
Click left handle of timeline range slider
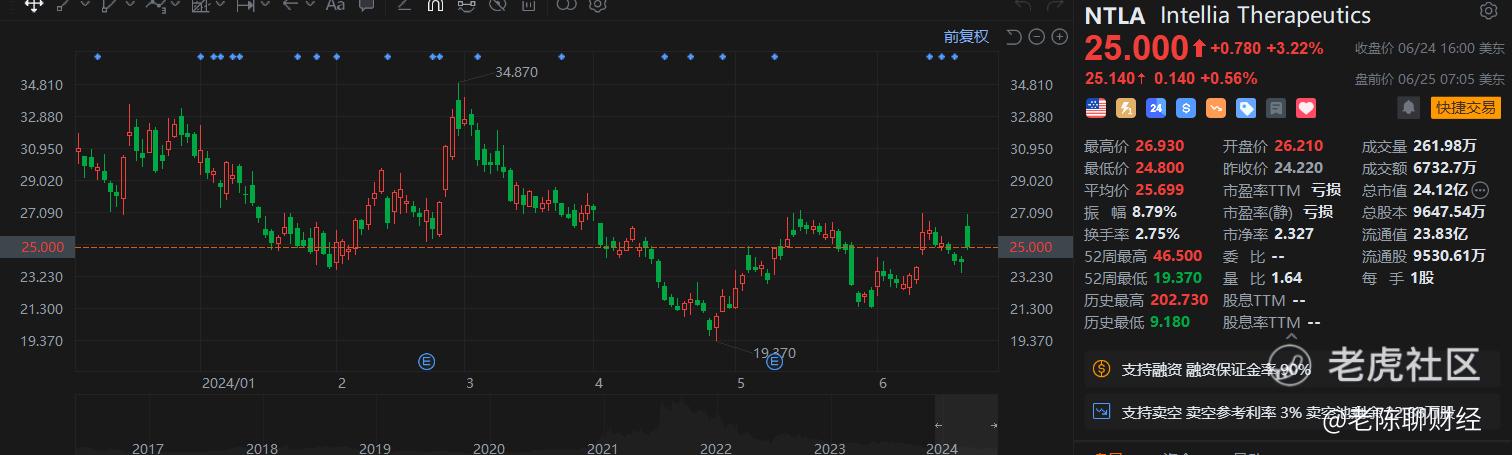click(938, 425)
